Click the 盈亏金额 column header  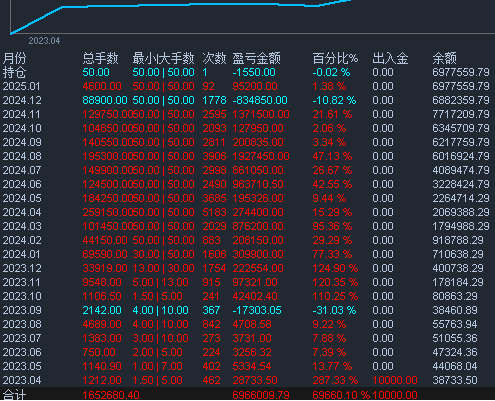[x=257, y=58]
